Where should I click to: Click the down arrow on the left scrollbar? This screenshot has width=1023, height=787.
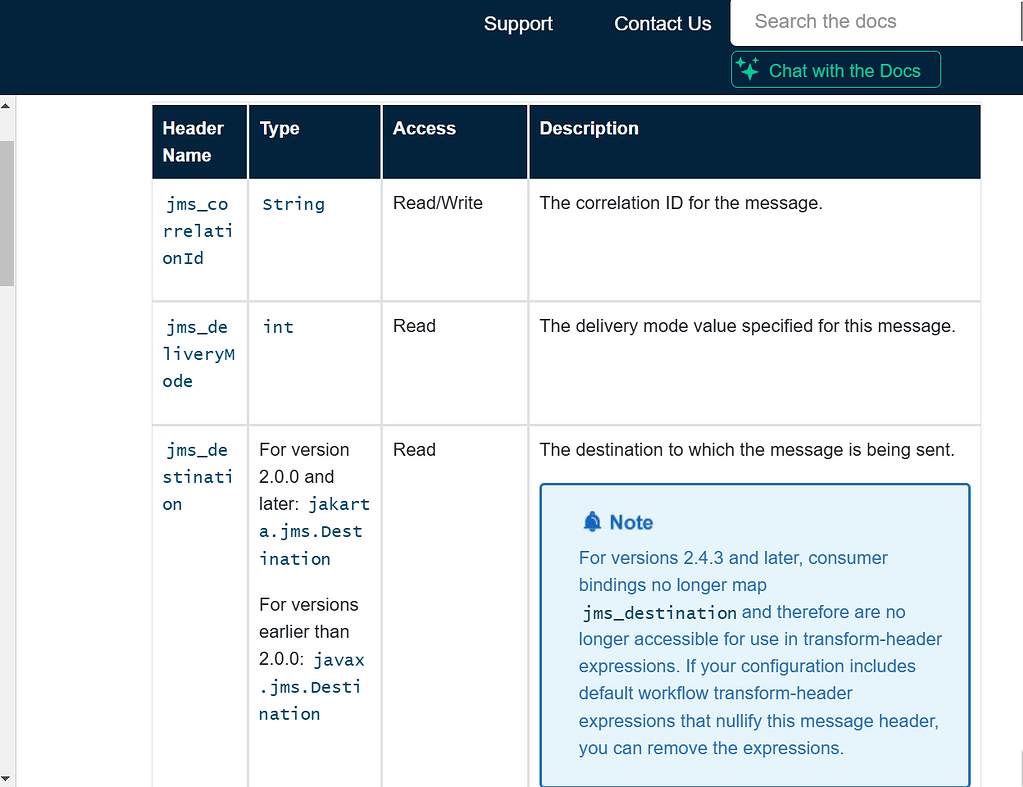6,779
